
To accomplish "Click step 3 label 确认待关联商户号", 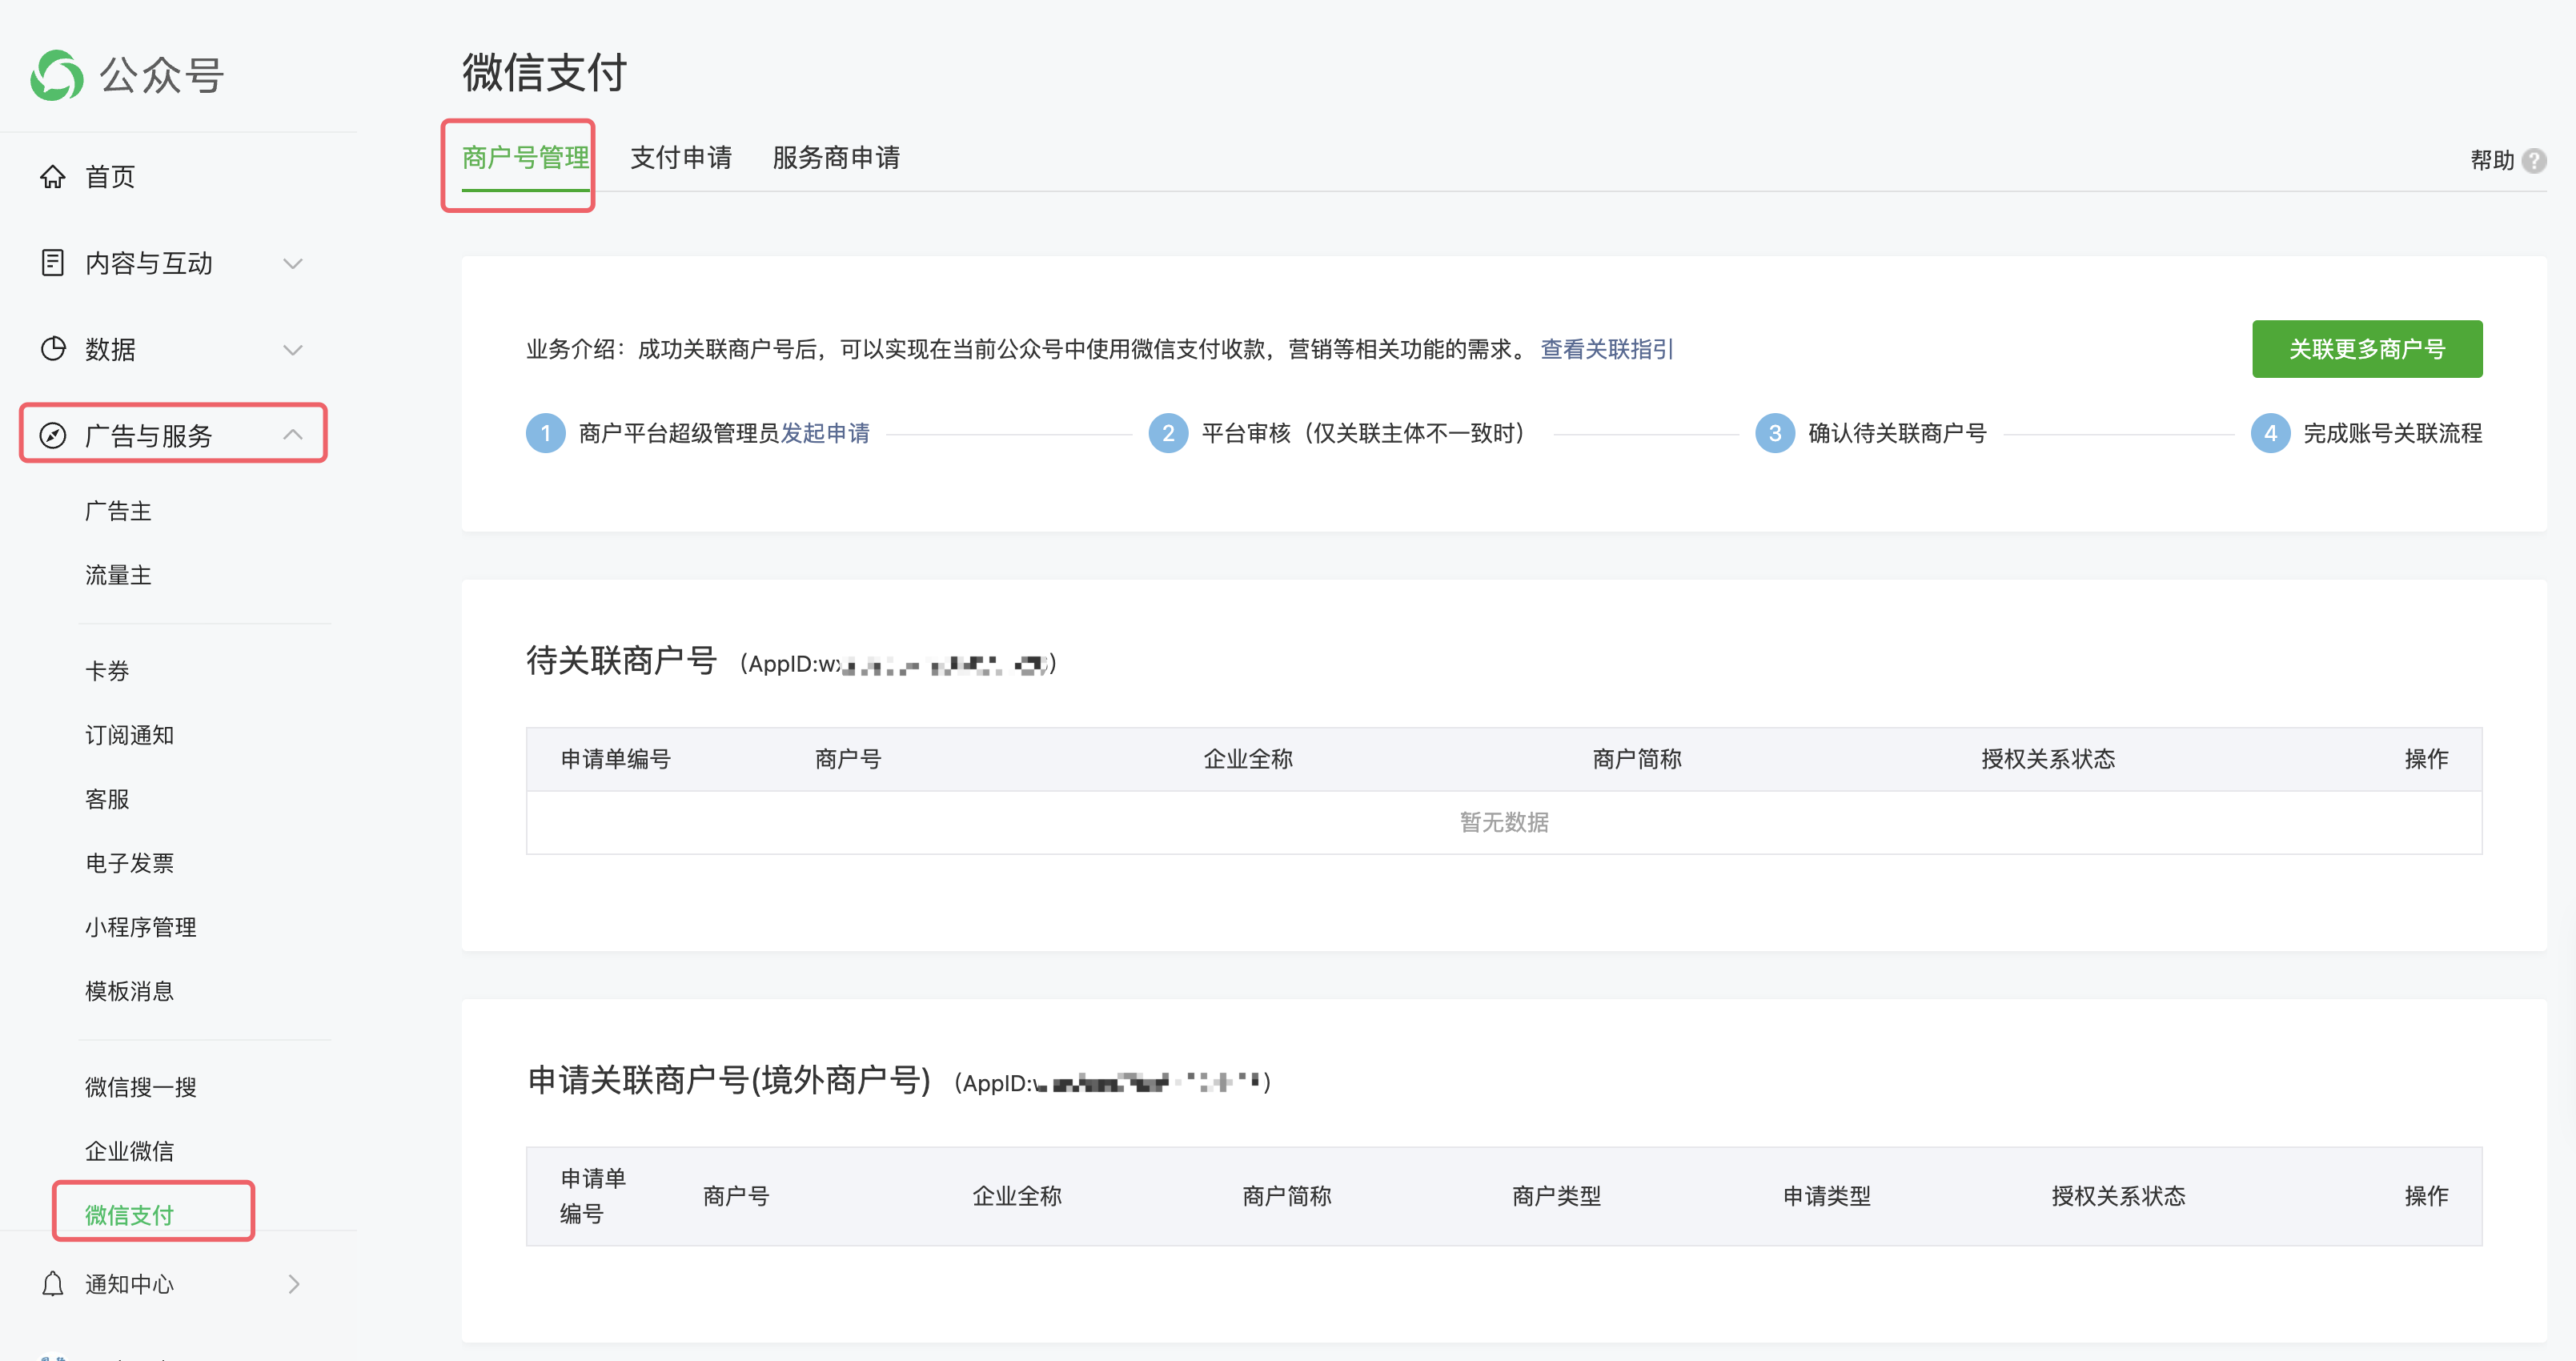I will point(1897,433).
